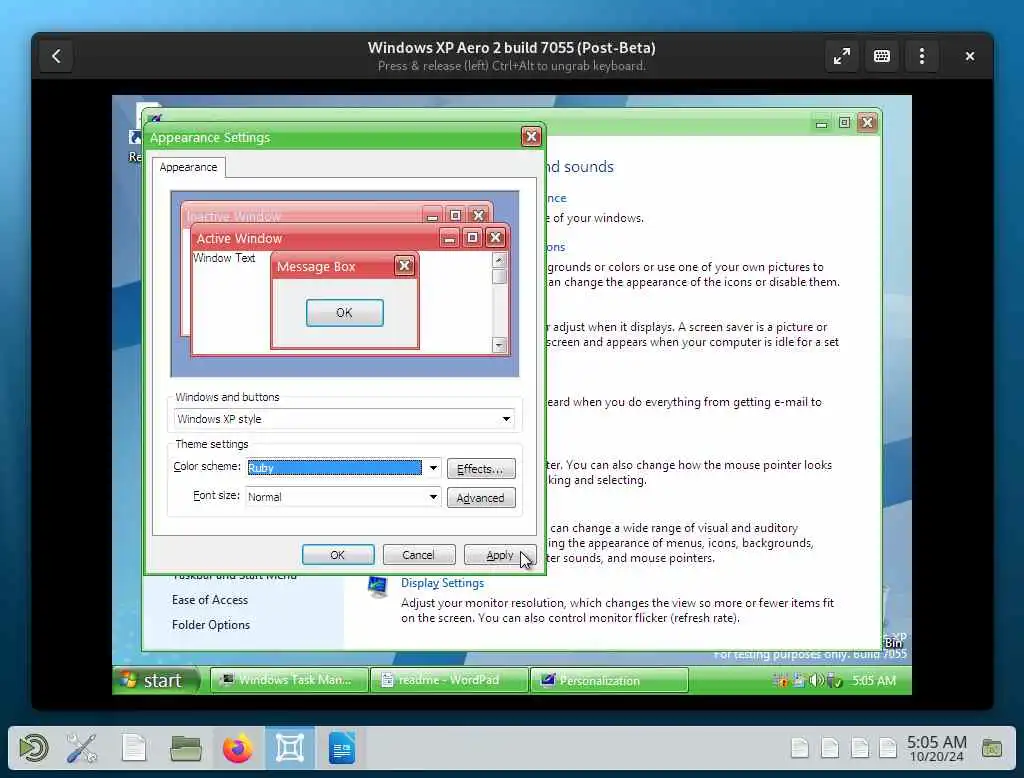Click the XP tray safely remove hardware icon
Image resolution: width=1024 pixels, height=778 pixels.
[835, 681]
